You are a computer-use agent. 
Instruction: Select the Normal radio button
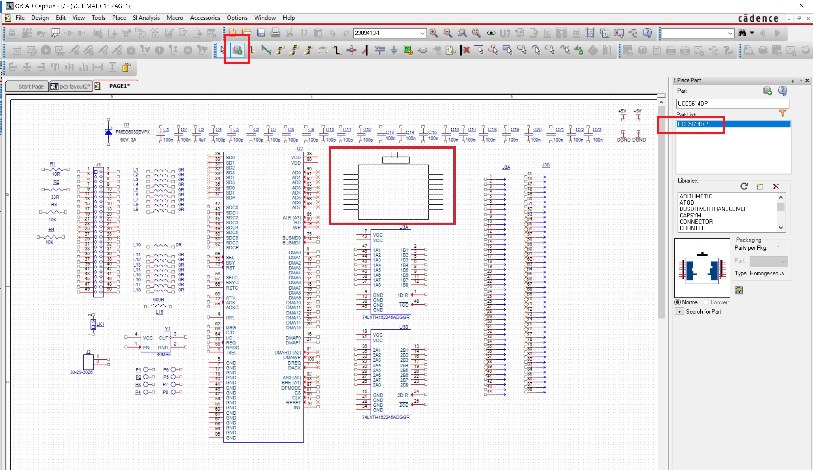pyautogui.click(x=677, y=302)
